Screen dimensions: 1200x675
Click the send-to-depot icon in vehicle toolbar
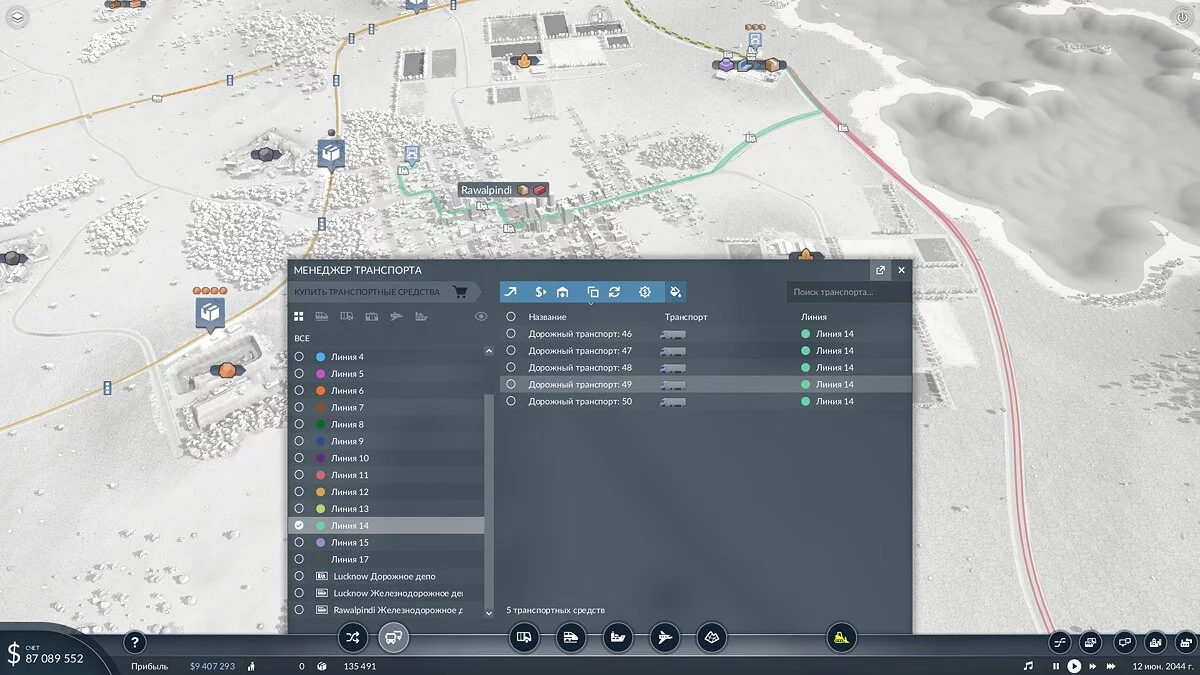coord(563,292)
